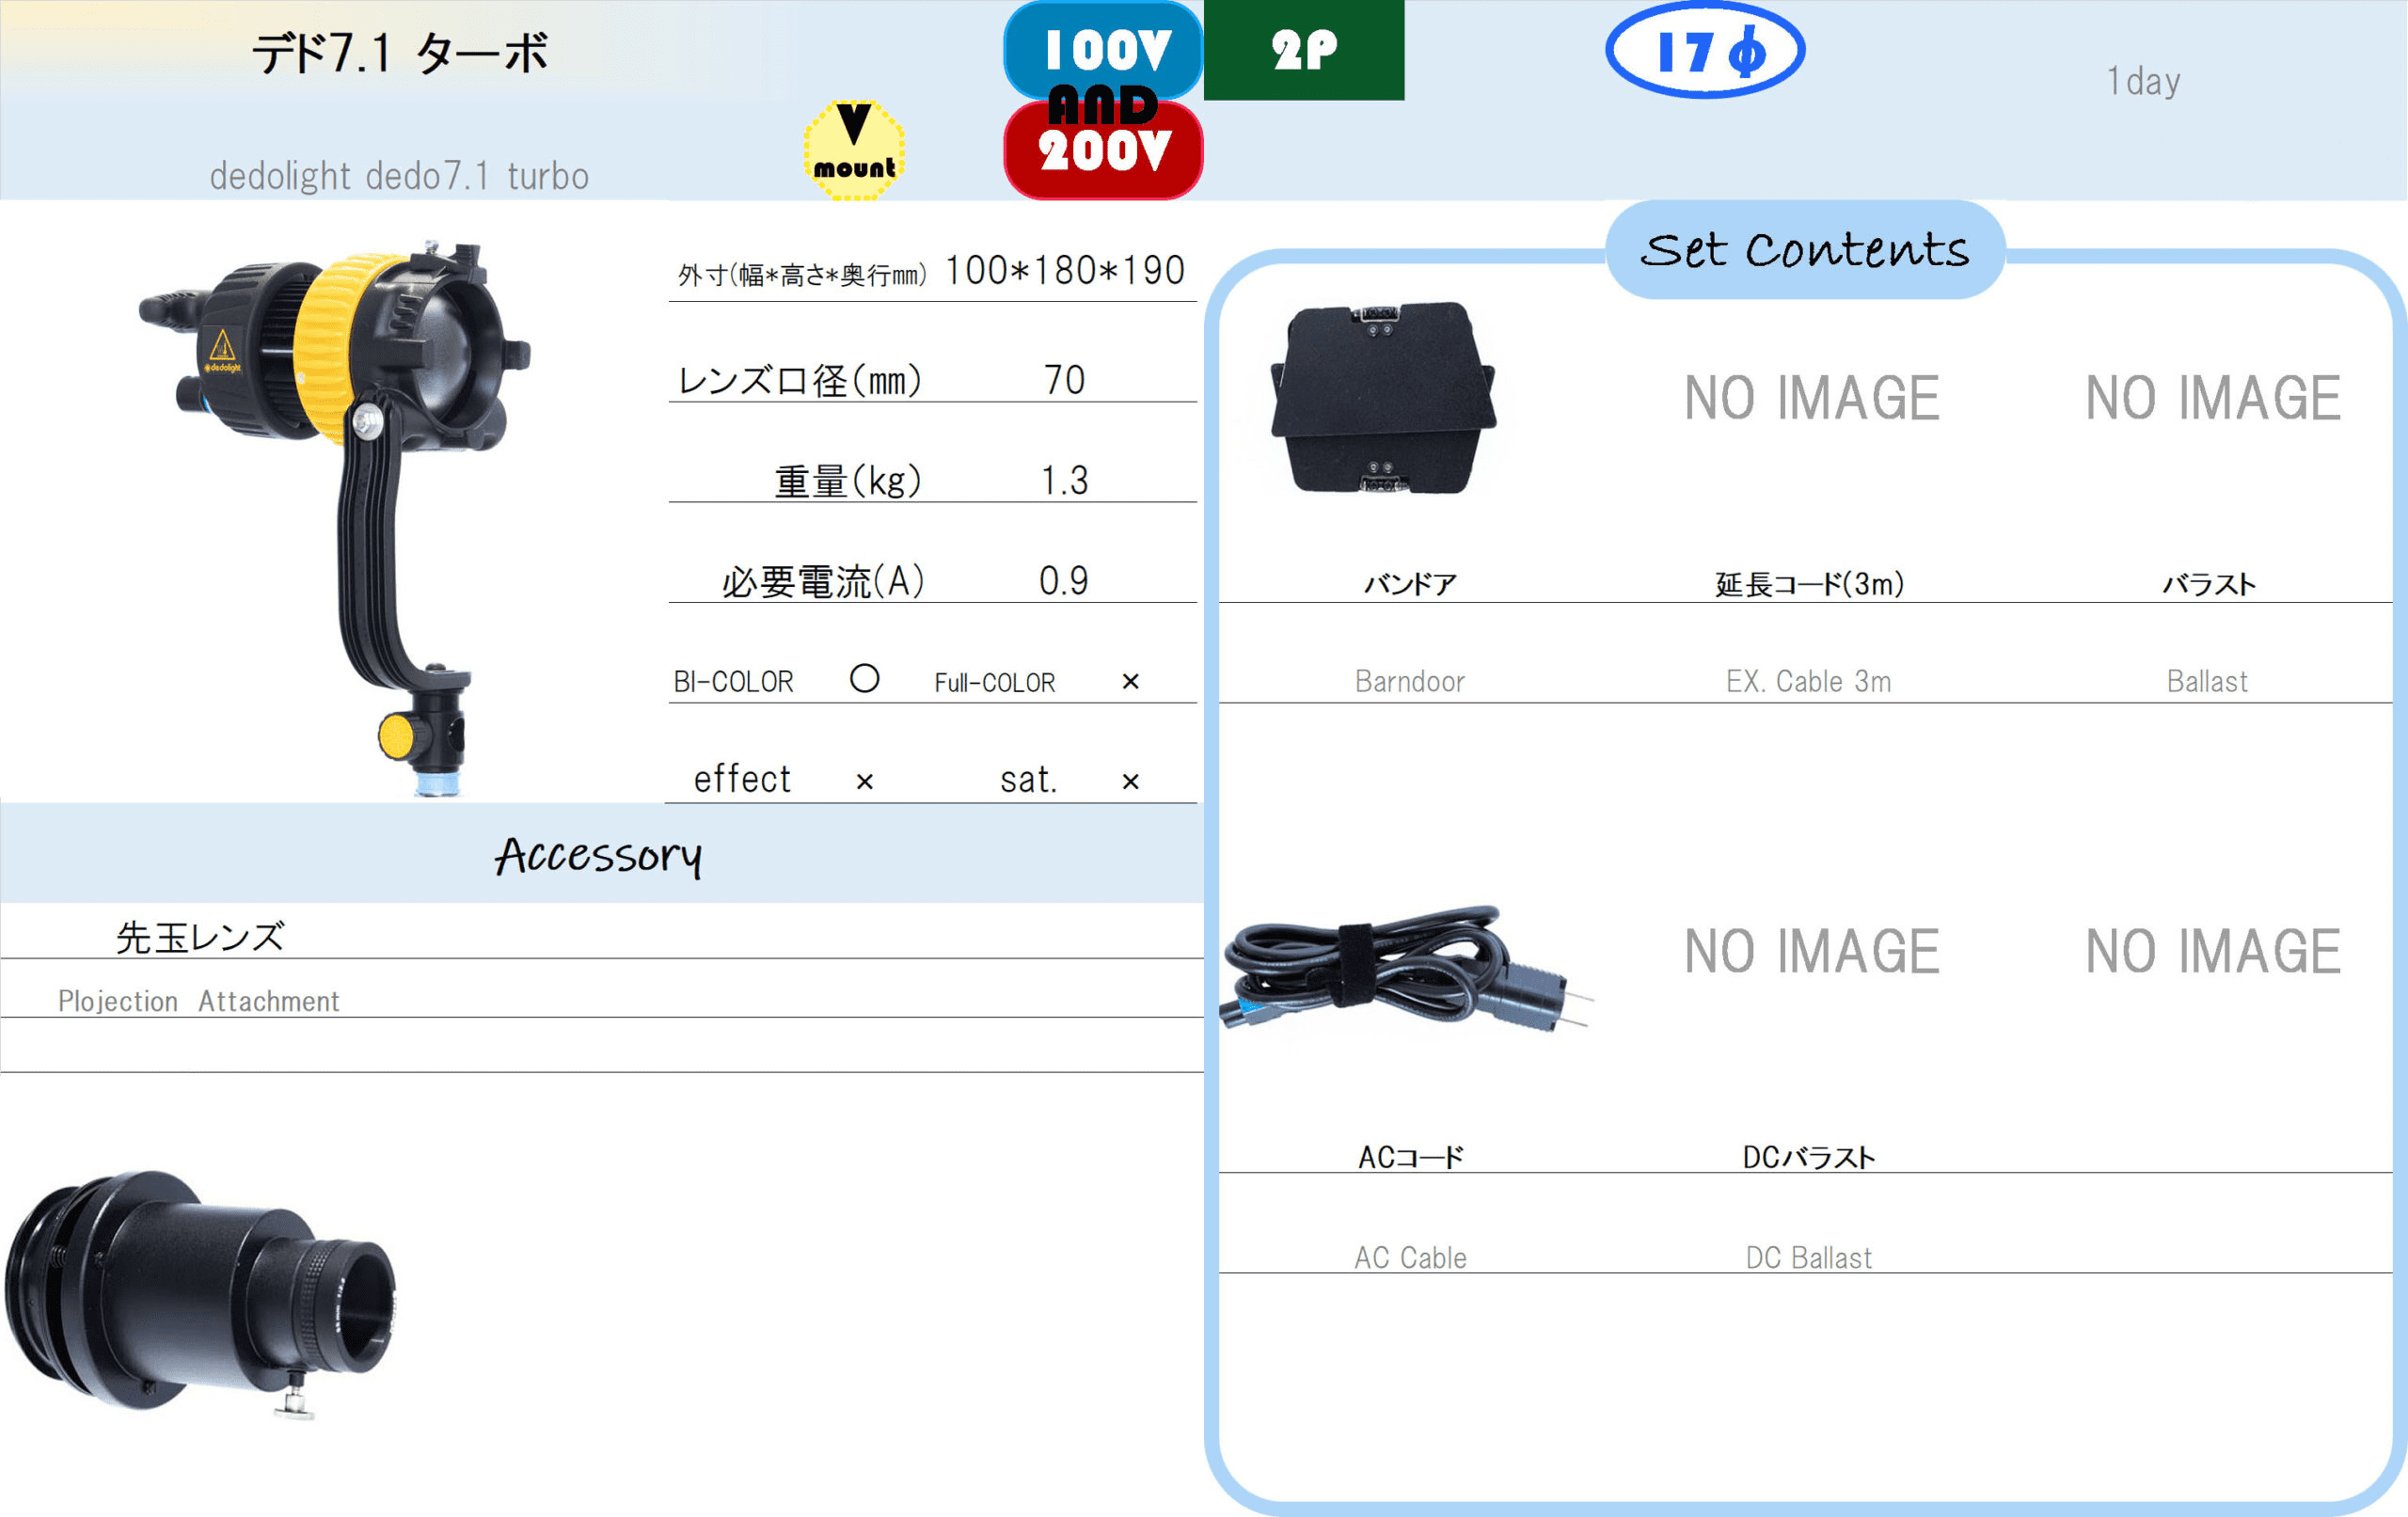Click the × mark beside Full-COLOR
Viewport: 2408px width, 1517px height.
(x=1130, y=681)
